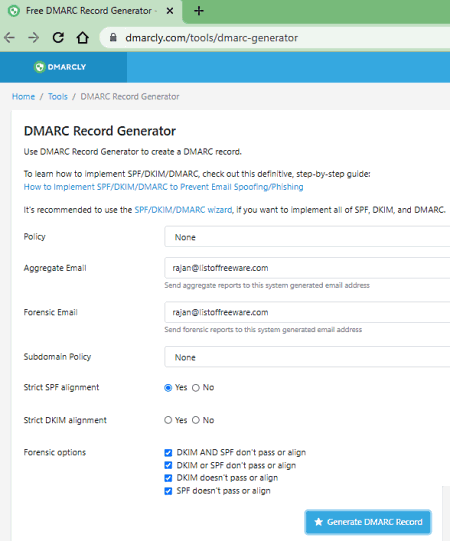The image size is (450, 541).
Task: Close the Free DMARC Record Generator tab
Action: pos(170,11)
